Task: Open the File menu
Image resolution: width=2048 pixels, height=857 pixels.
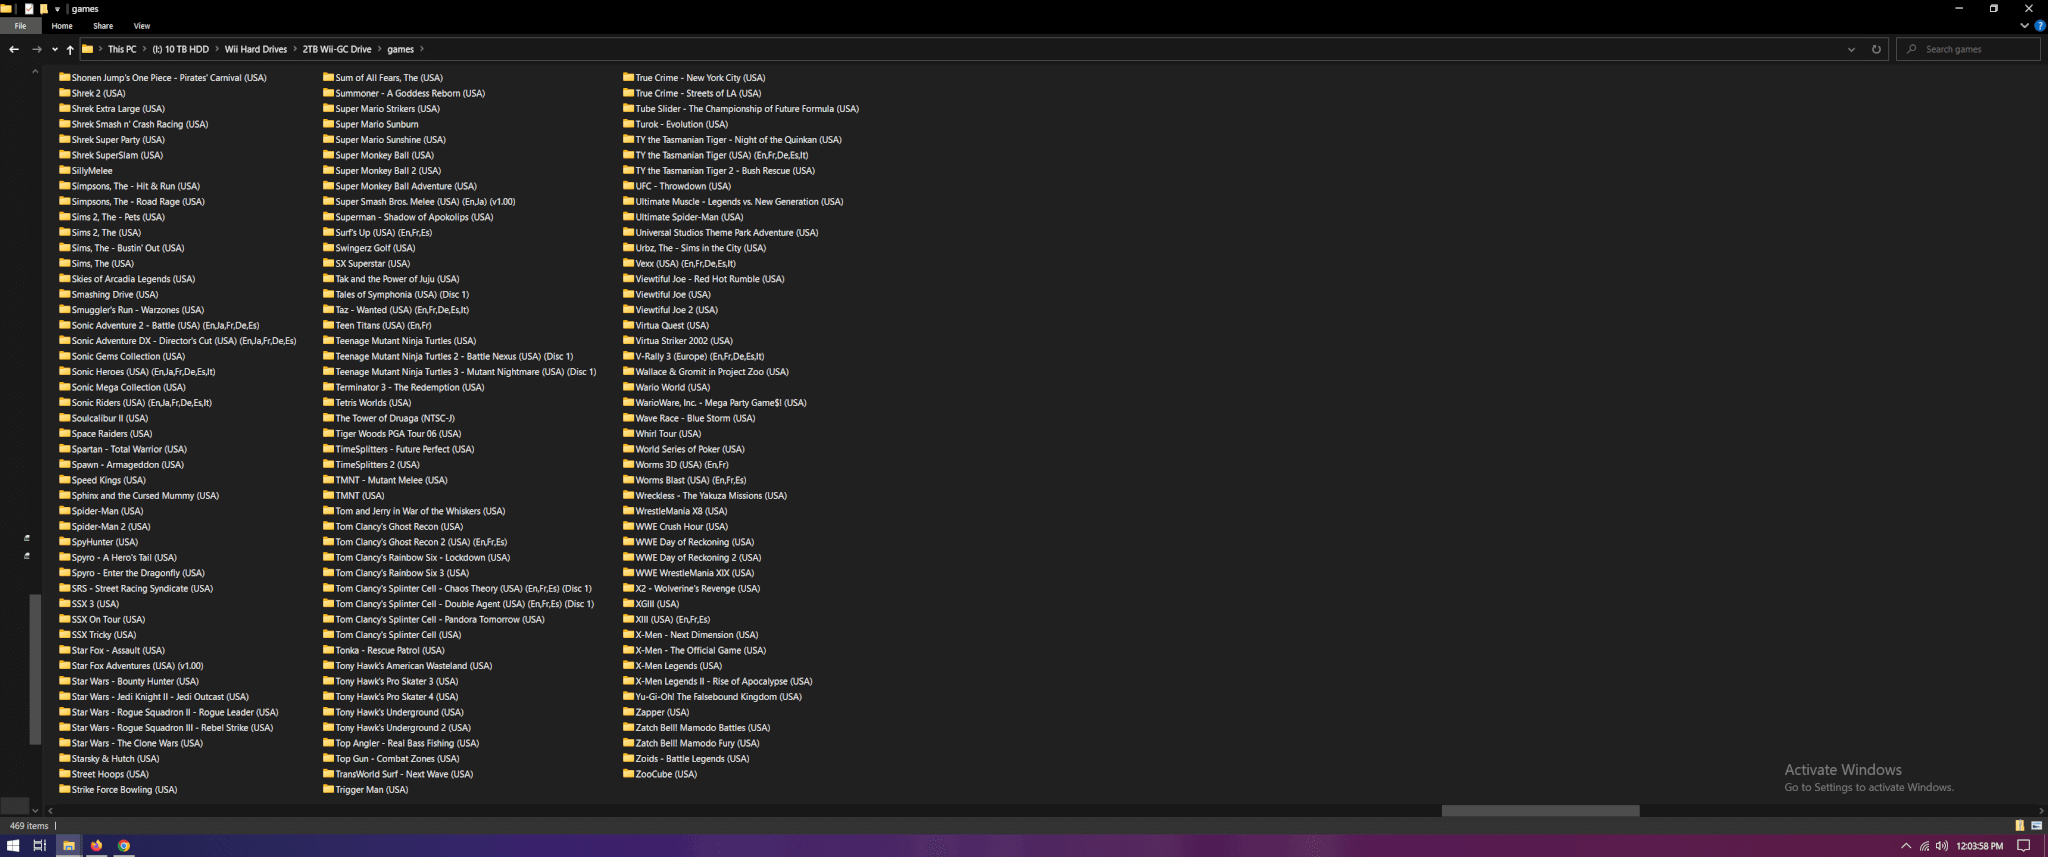Action: pos(20,26)
